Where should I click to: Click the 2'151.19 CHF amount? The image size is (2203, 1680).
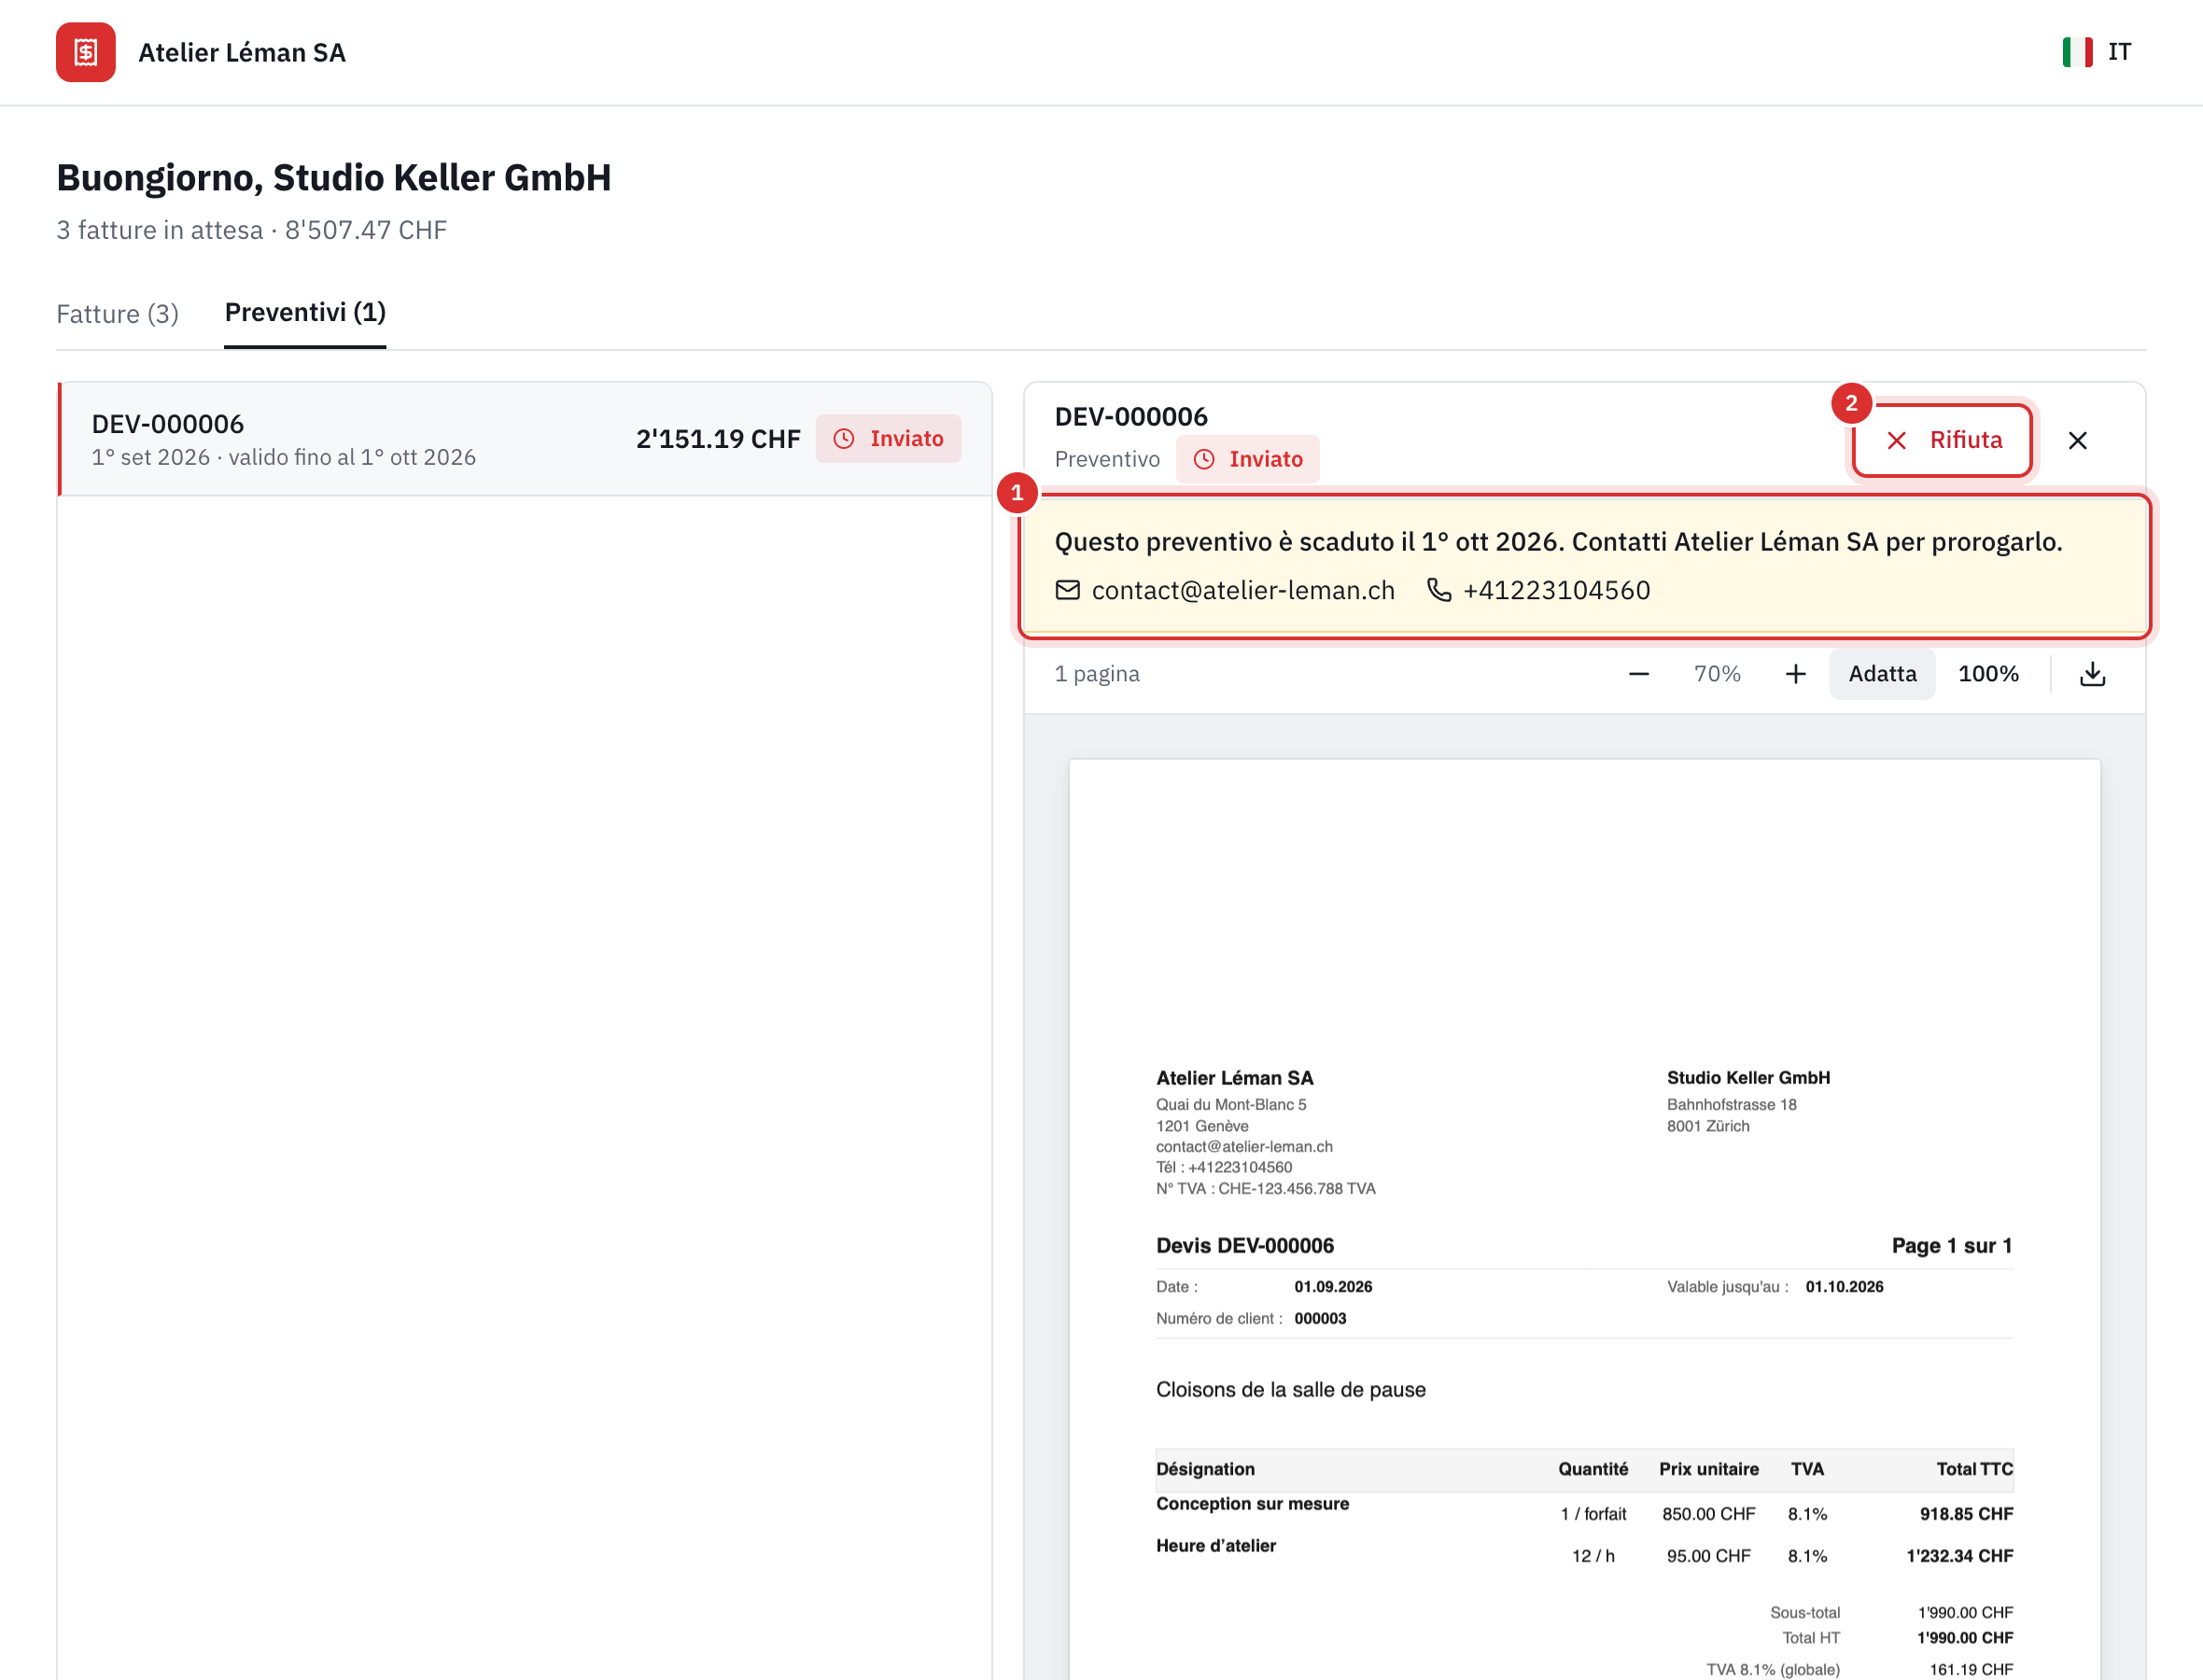(x=718, y=439)
